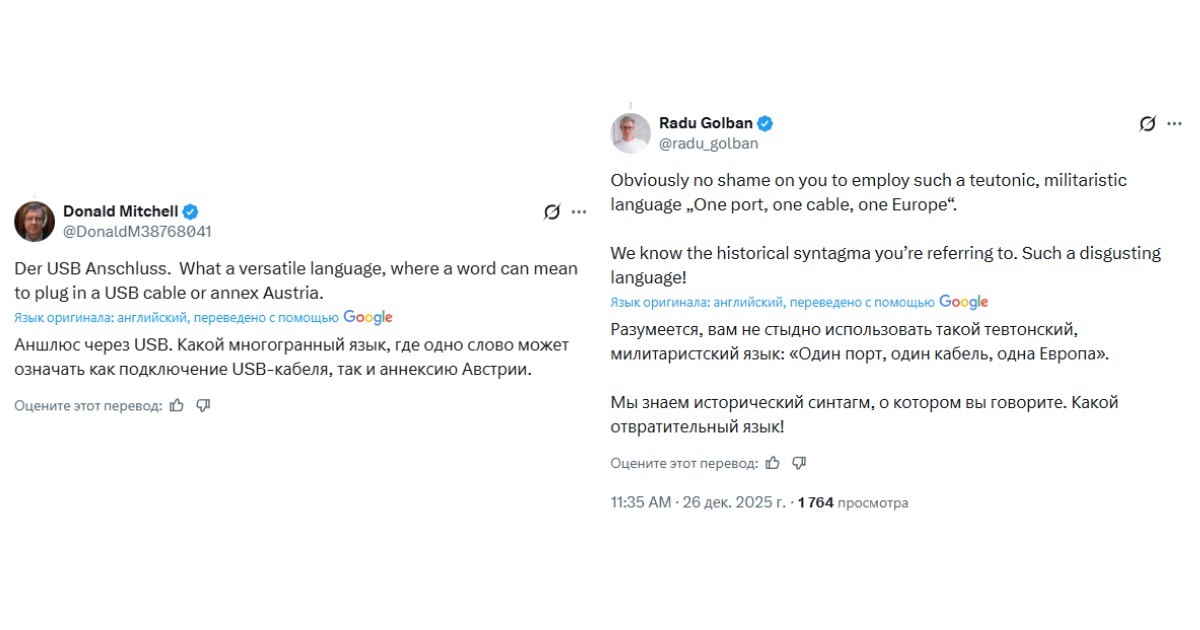
Task: Click the Google logo under Radu Golban's tweet
Action: (964, 302)
